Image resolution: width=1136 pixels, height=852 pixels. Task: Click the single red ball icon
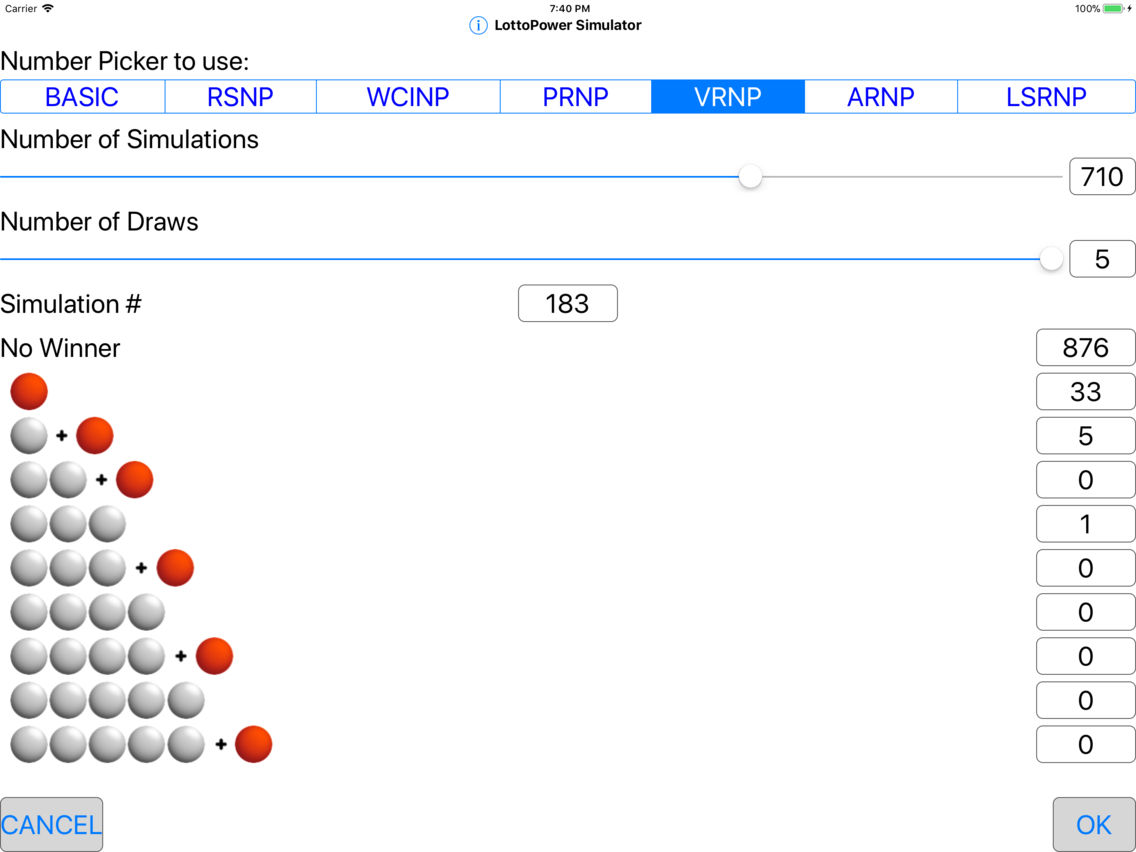coord(29,391)
